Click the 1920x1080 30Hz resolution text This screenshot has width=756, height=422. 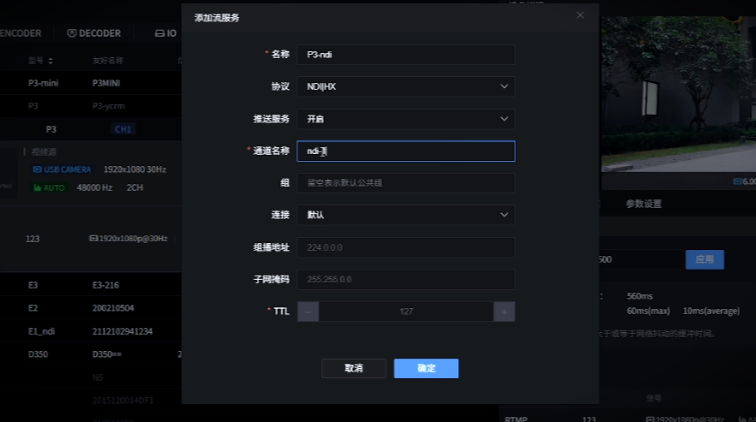click(x=135, y=169)
